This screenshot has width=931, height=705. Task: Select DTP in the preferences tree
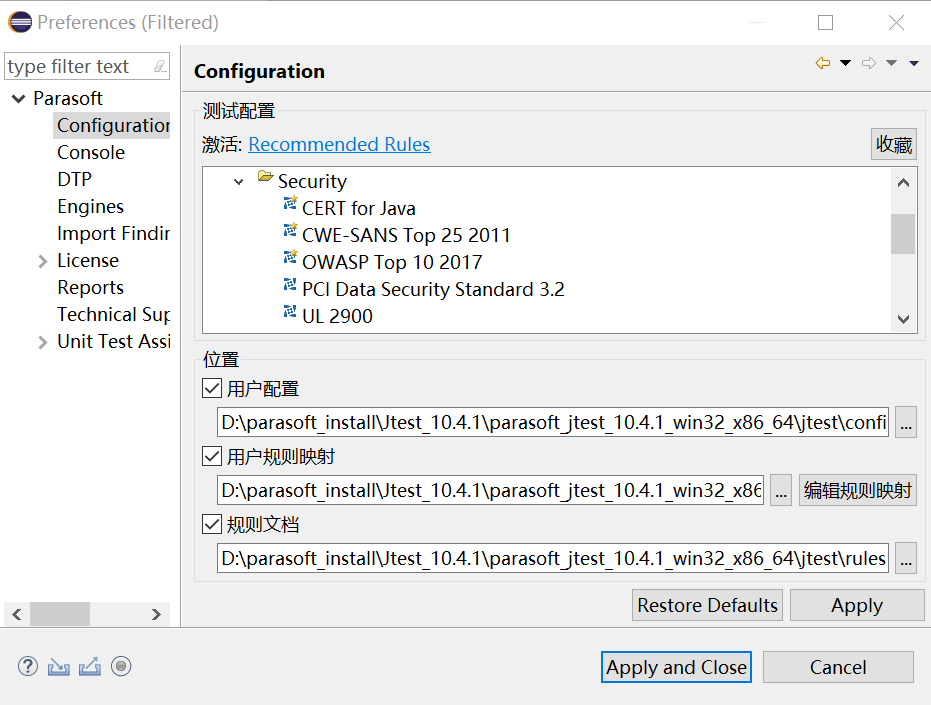(x=74, y=179)
